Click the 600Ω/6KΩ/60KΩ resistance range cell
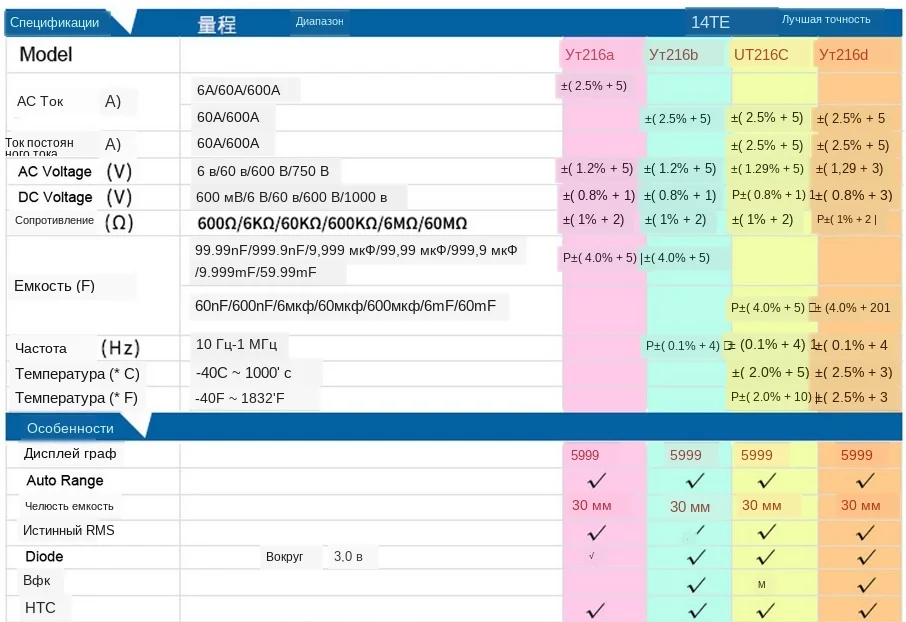The height and width of the screenshot is (622, 906). pos(332,223)
